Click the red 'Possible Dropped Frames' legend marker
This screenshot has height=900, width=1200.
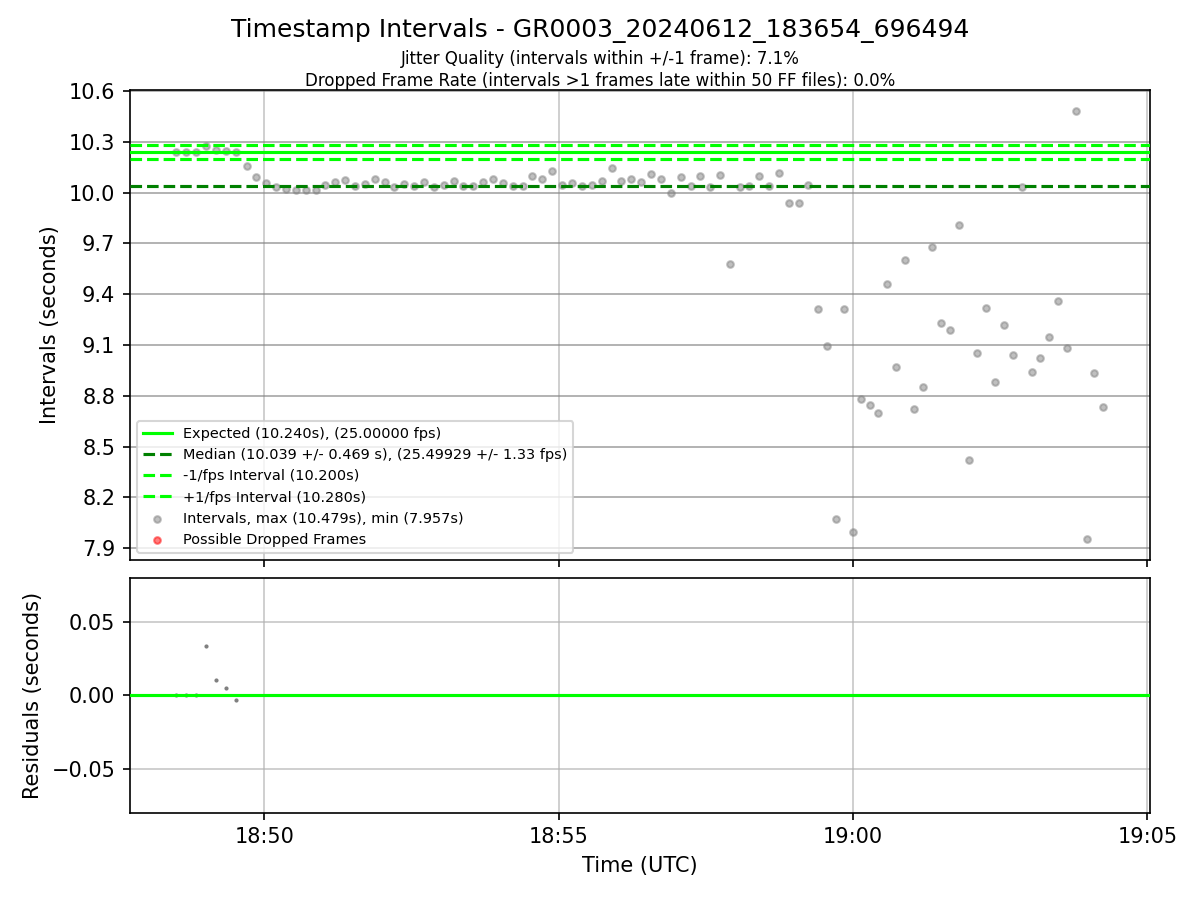coord(158,540)
